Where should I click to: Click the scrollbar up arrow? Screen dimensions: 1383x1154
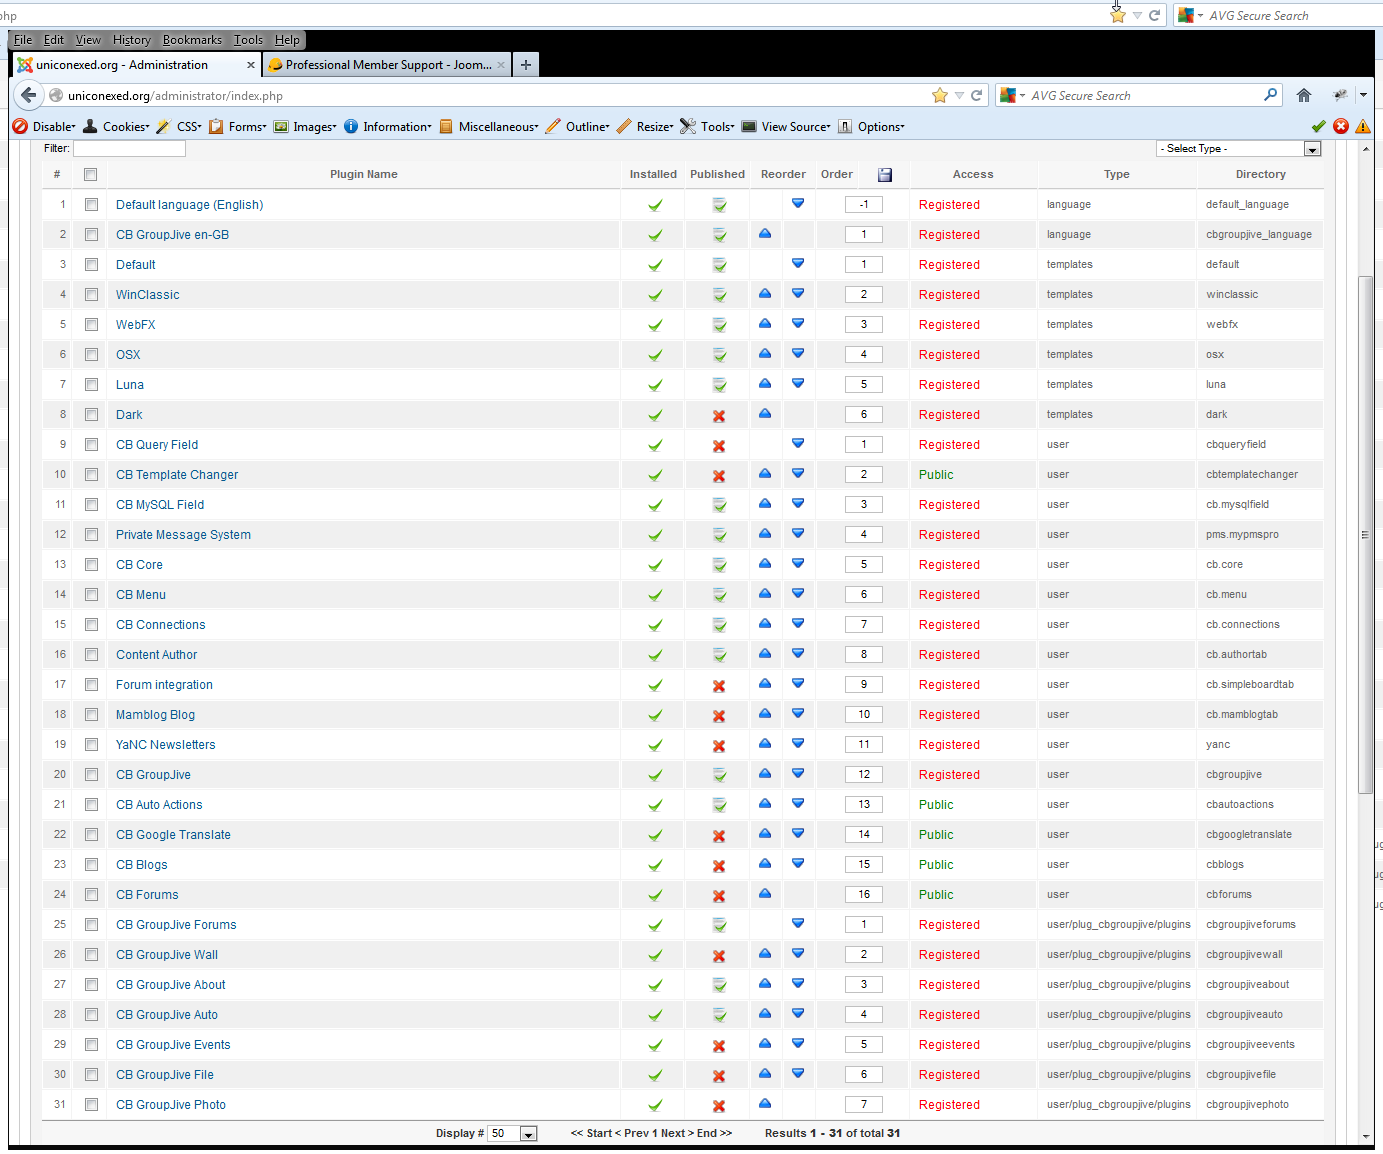1366,148
